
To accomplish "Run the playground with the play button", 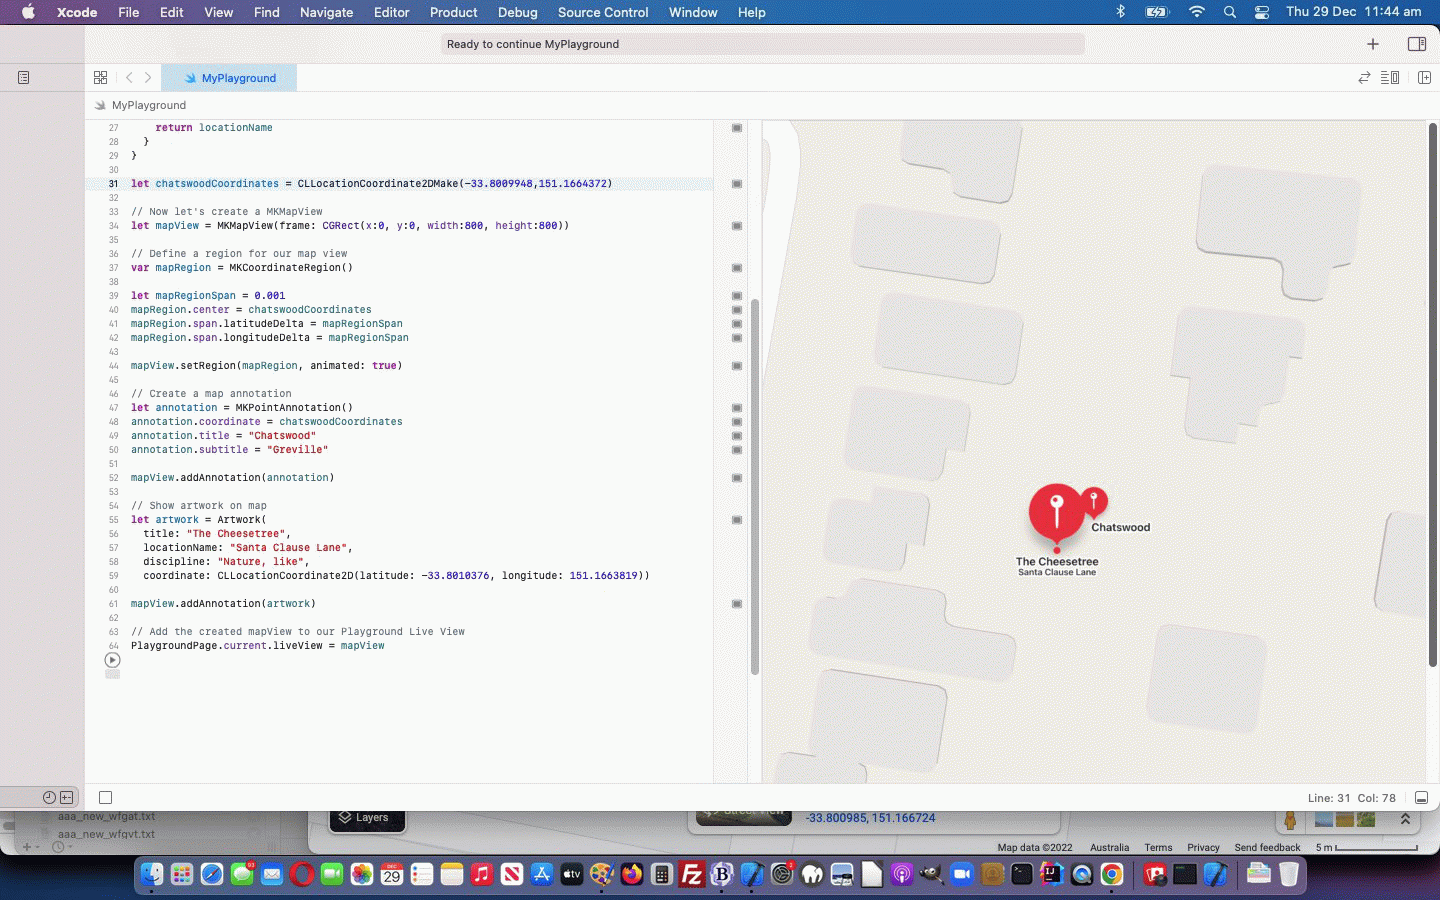I will (112, 660).
